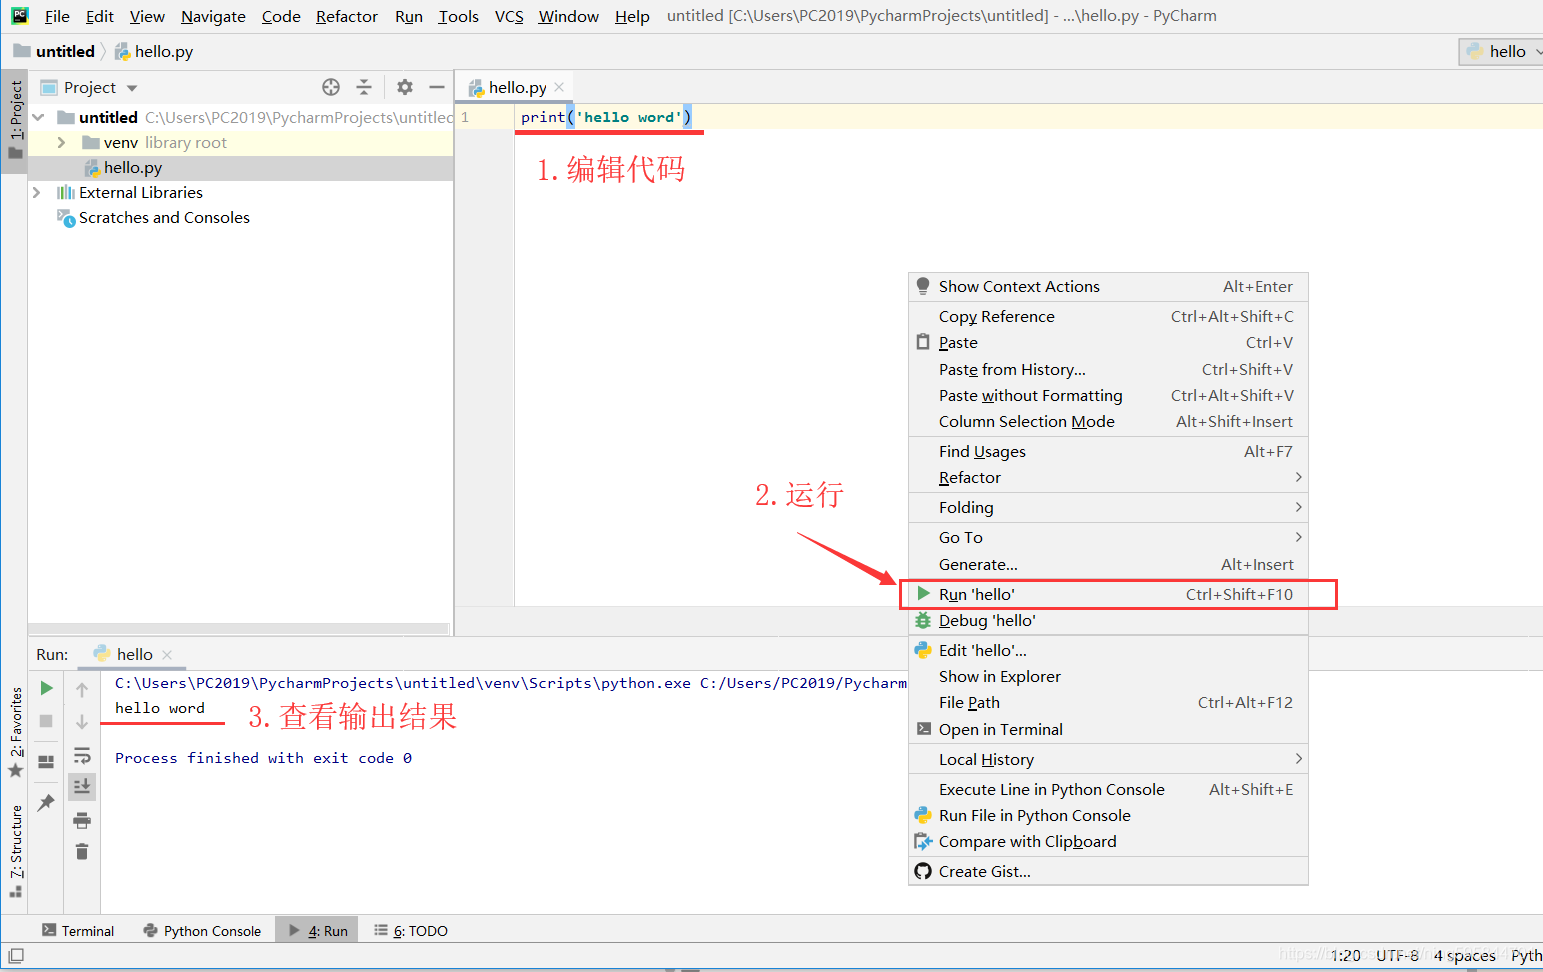
Task: Open the Terminal tool window
Action: tap(78, 931)
